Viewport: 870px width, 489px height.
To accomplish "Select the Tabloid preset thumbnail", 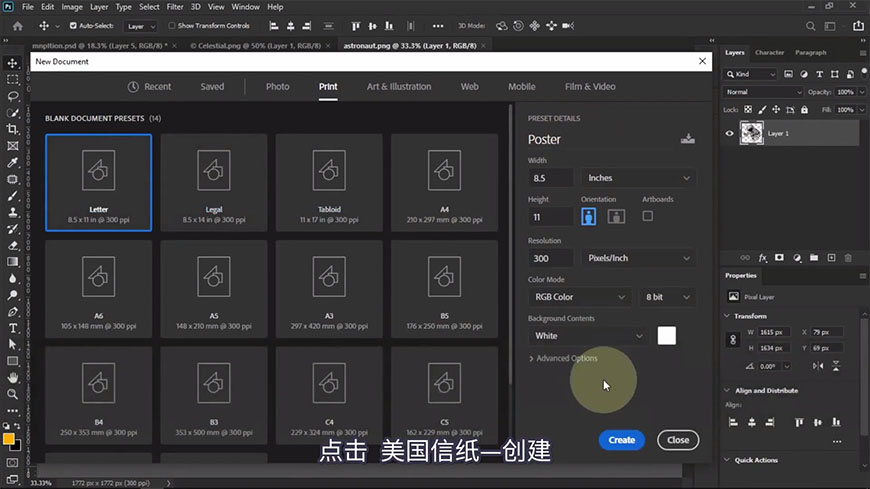I will coord(329,183).
